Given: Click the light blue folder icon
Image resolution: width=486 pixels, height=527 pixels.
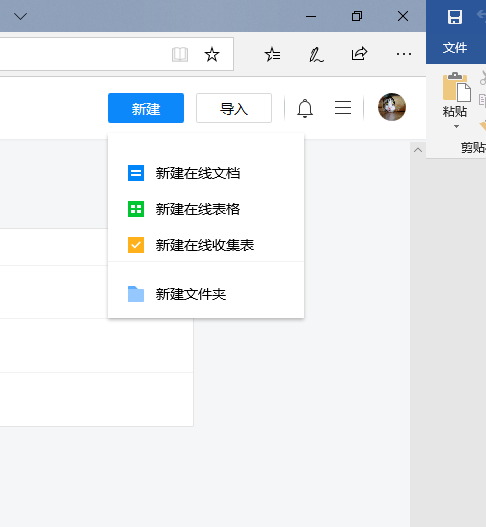Looking at the screenshot, I should tap(136, 294).
